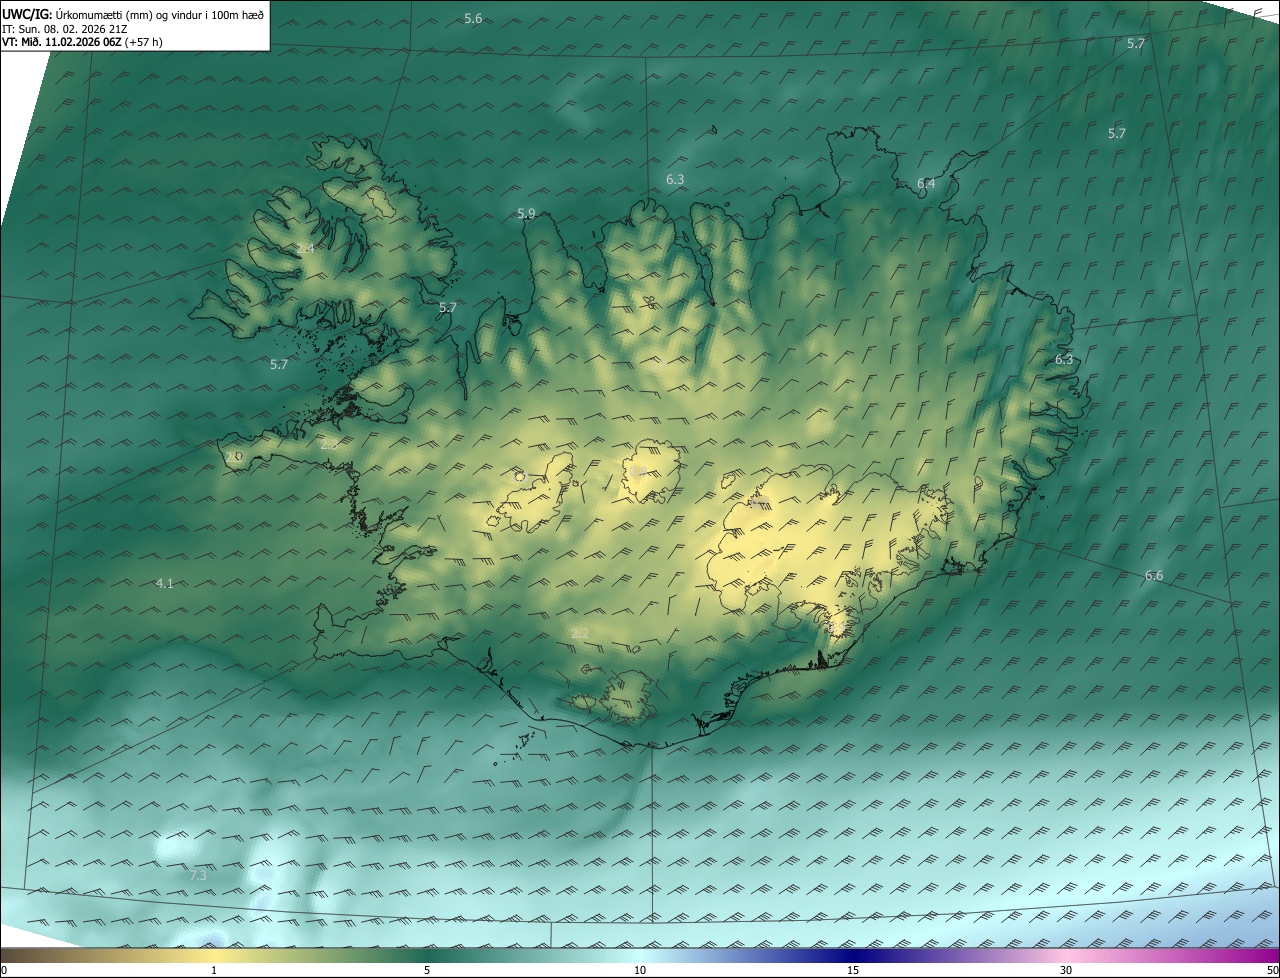Click the '50' label on the color scale
The height and width of the screenshot is (978, 1280).
(x=1271, y=970)
